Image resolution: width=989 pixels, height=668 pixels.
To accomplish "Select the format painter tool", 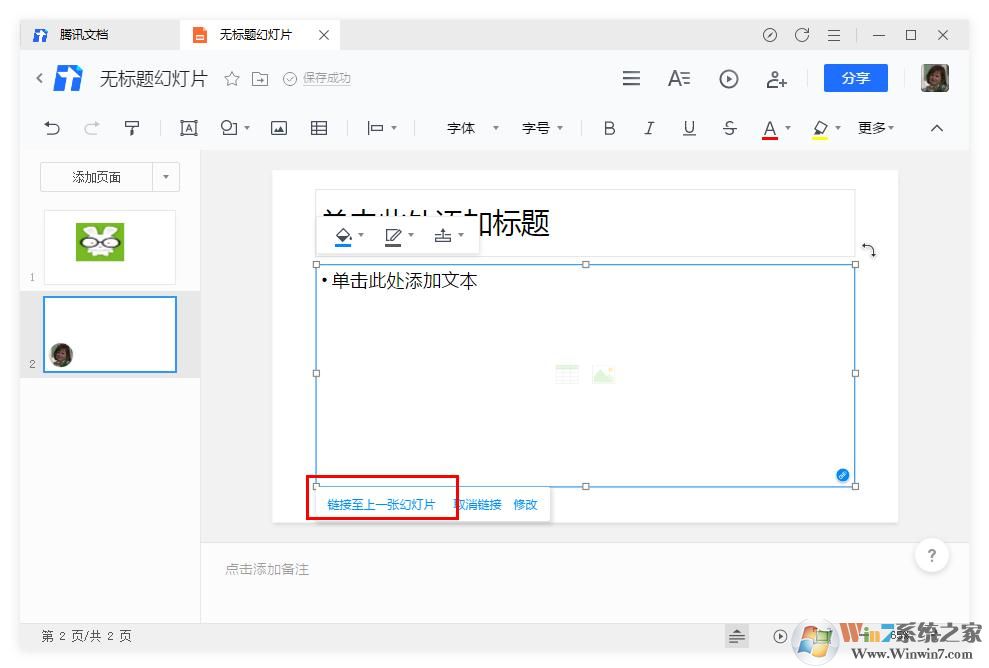I will pos(133,128).
